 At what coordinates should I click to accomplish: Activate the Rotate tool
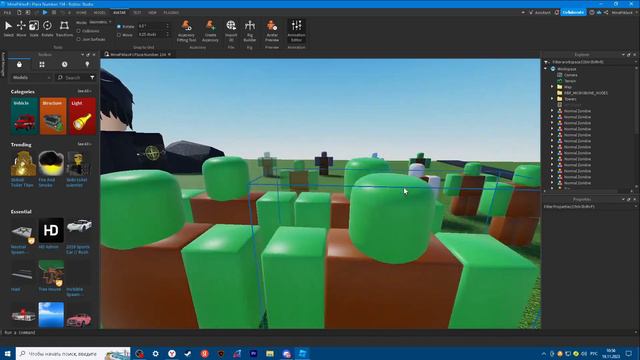click(x=47, y=29)
